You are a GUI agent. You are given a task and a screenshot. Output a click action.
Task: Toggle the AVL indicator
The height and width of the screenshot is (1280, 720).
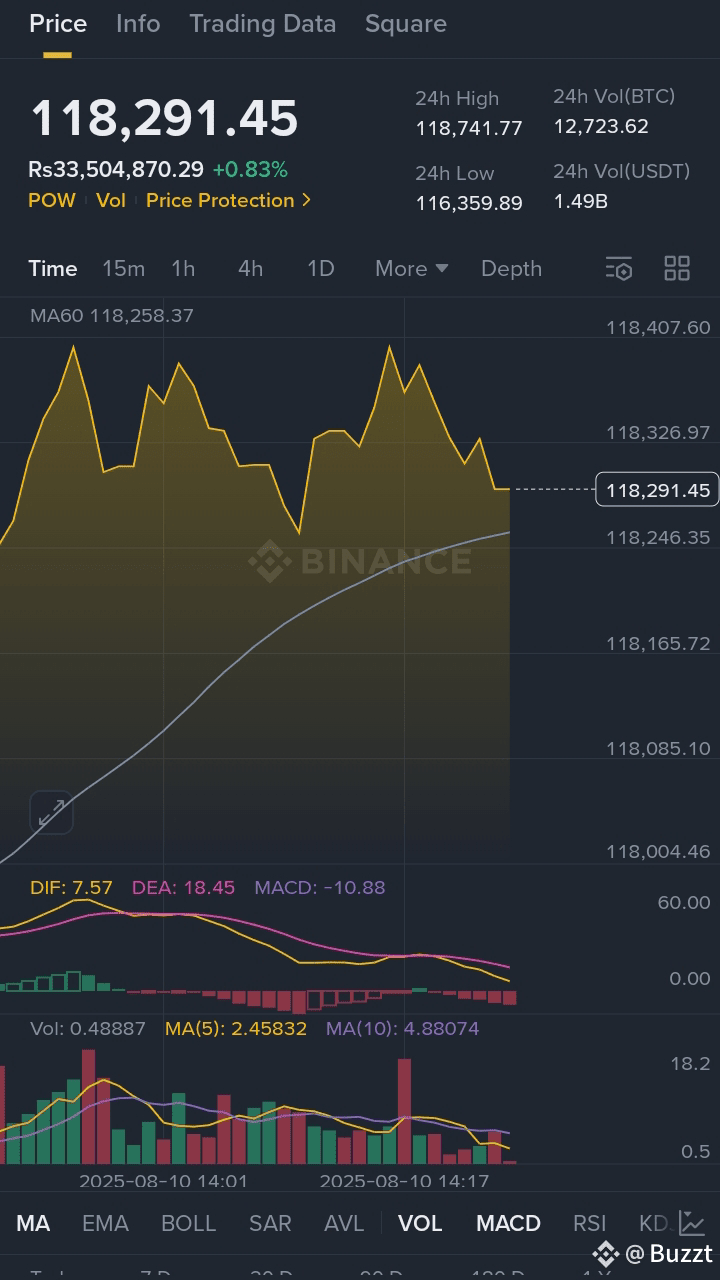coord(344,1223)
